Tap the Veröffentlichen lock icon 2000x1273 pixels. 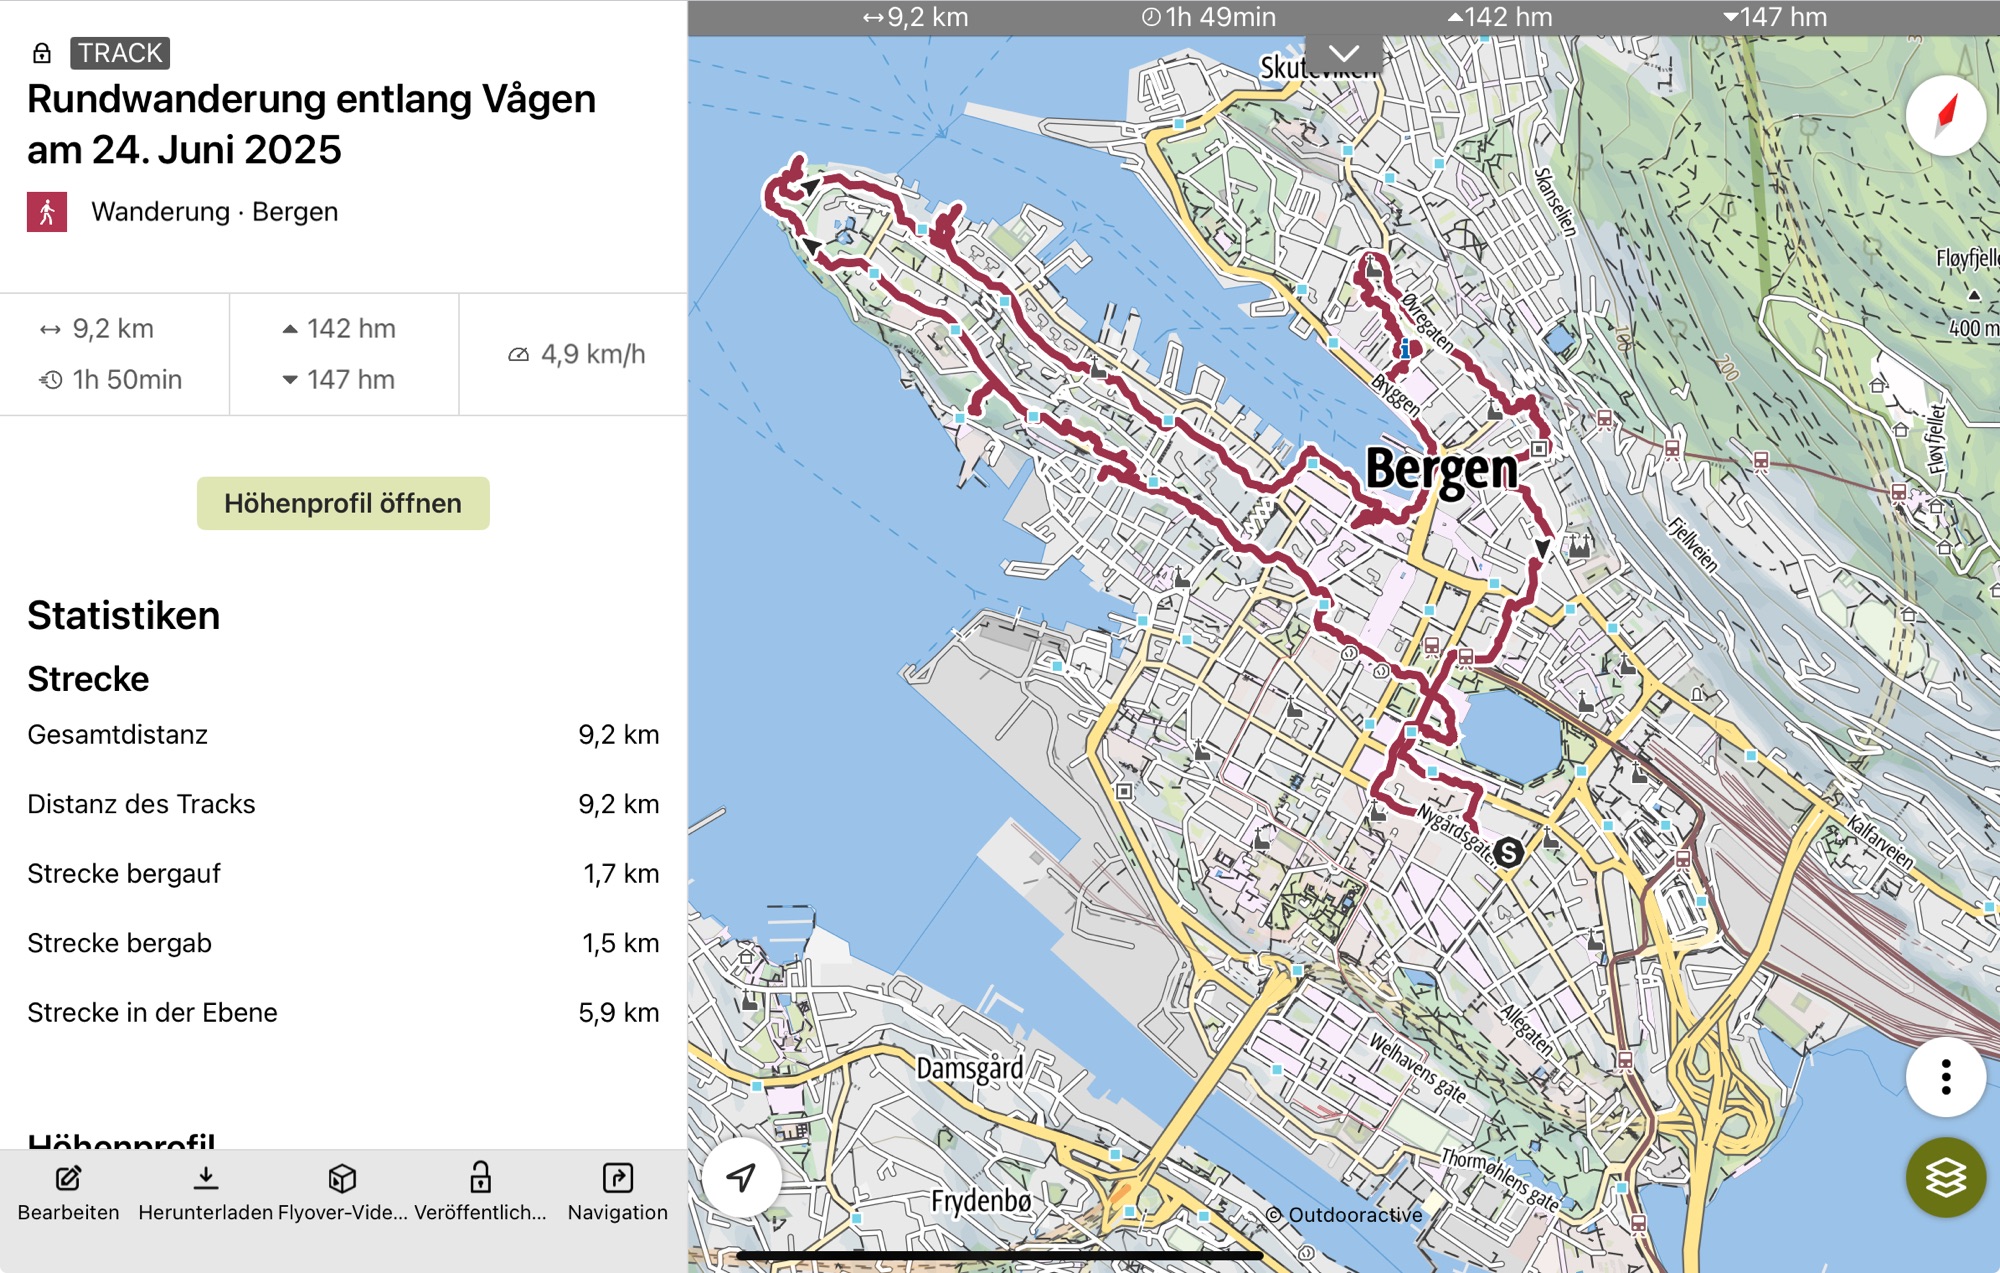click(x=480, y=1179)
